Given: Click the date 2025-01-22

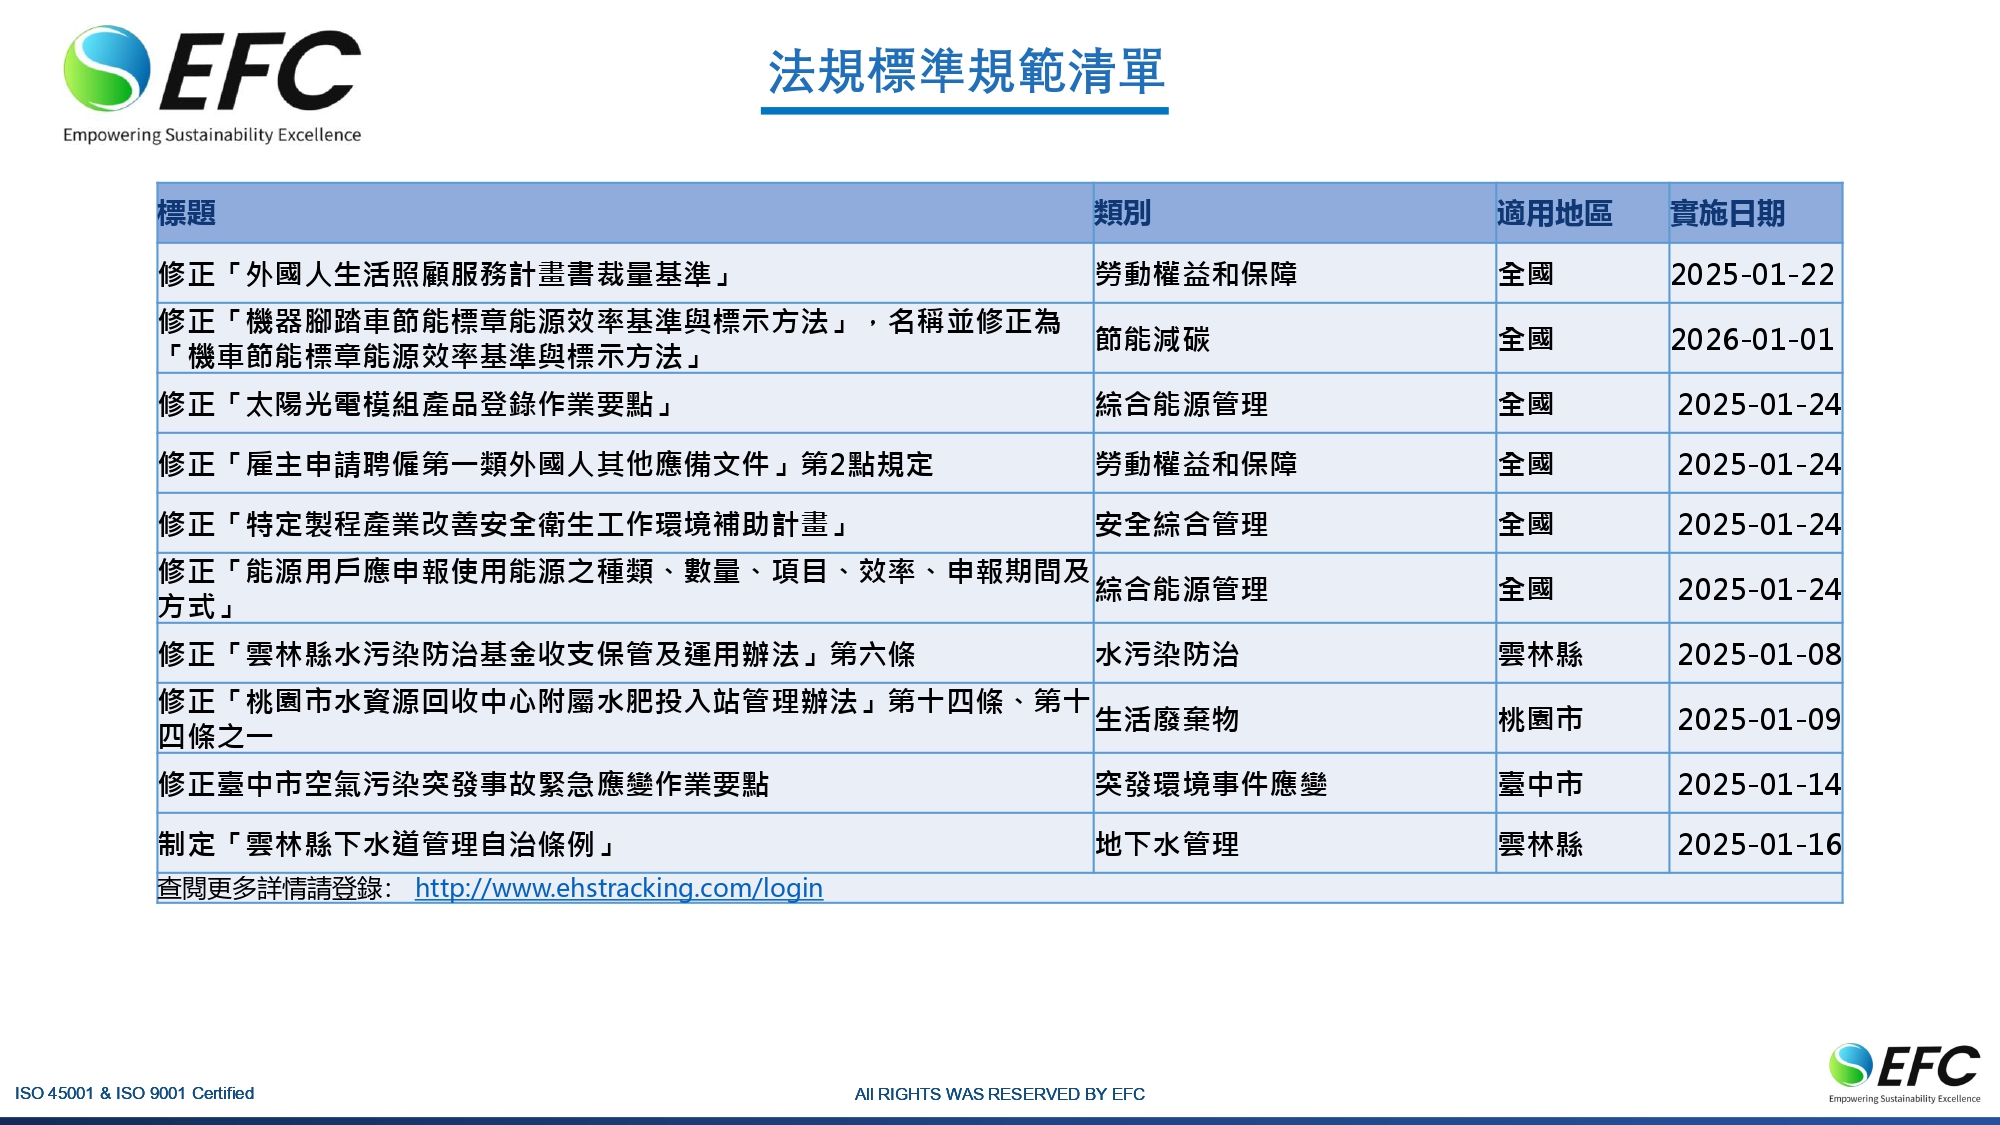Looking at the screenshot, I should click(1753, 274).
